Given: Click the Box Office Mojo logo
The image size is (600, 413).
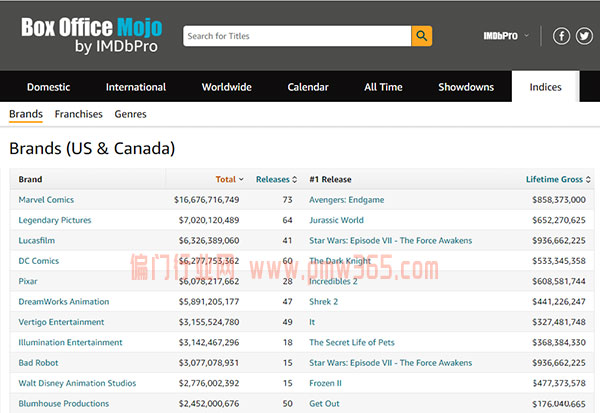Looking at the screenshot, I should [x=92, y=35].
